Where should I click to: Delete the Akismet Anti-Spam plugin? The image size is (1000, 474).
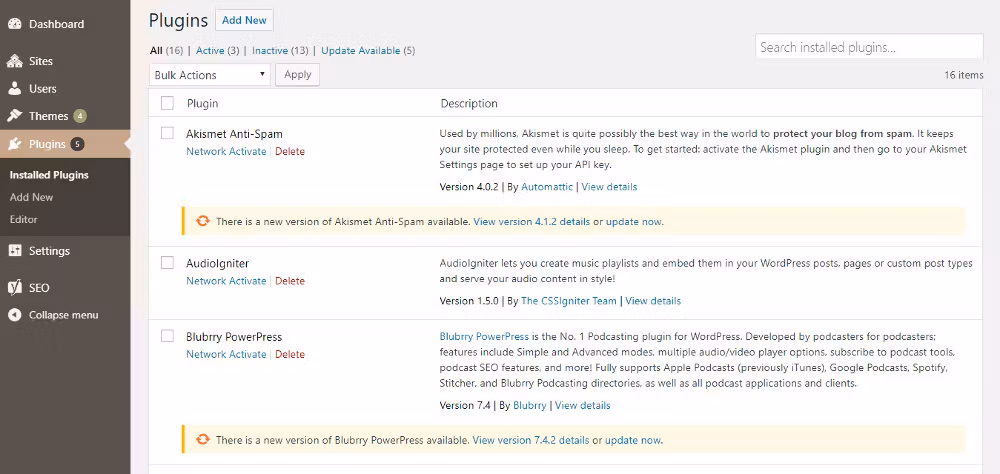[290, 152]
